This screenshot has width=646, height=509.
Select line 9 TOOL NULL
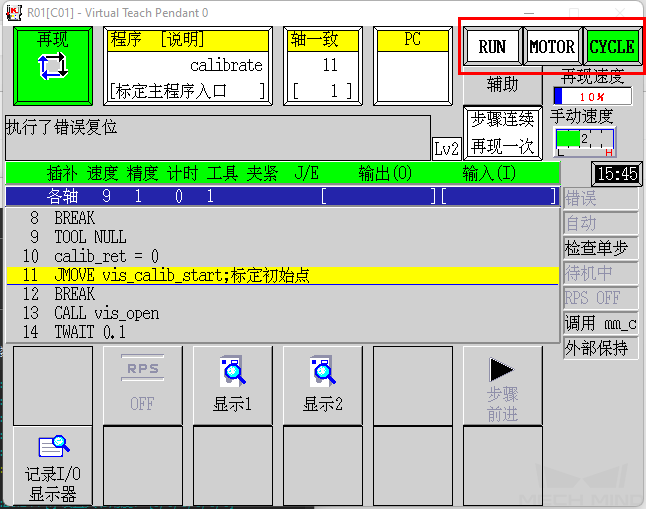point(282,237)
